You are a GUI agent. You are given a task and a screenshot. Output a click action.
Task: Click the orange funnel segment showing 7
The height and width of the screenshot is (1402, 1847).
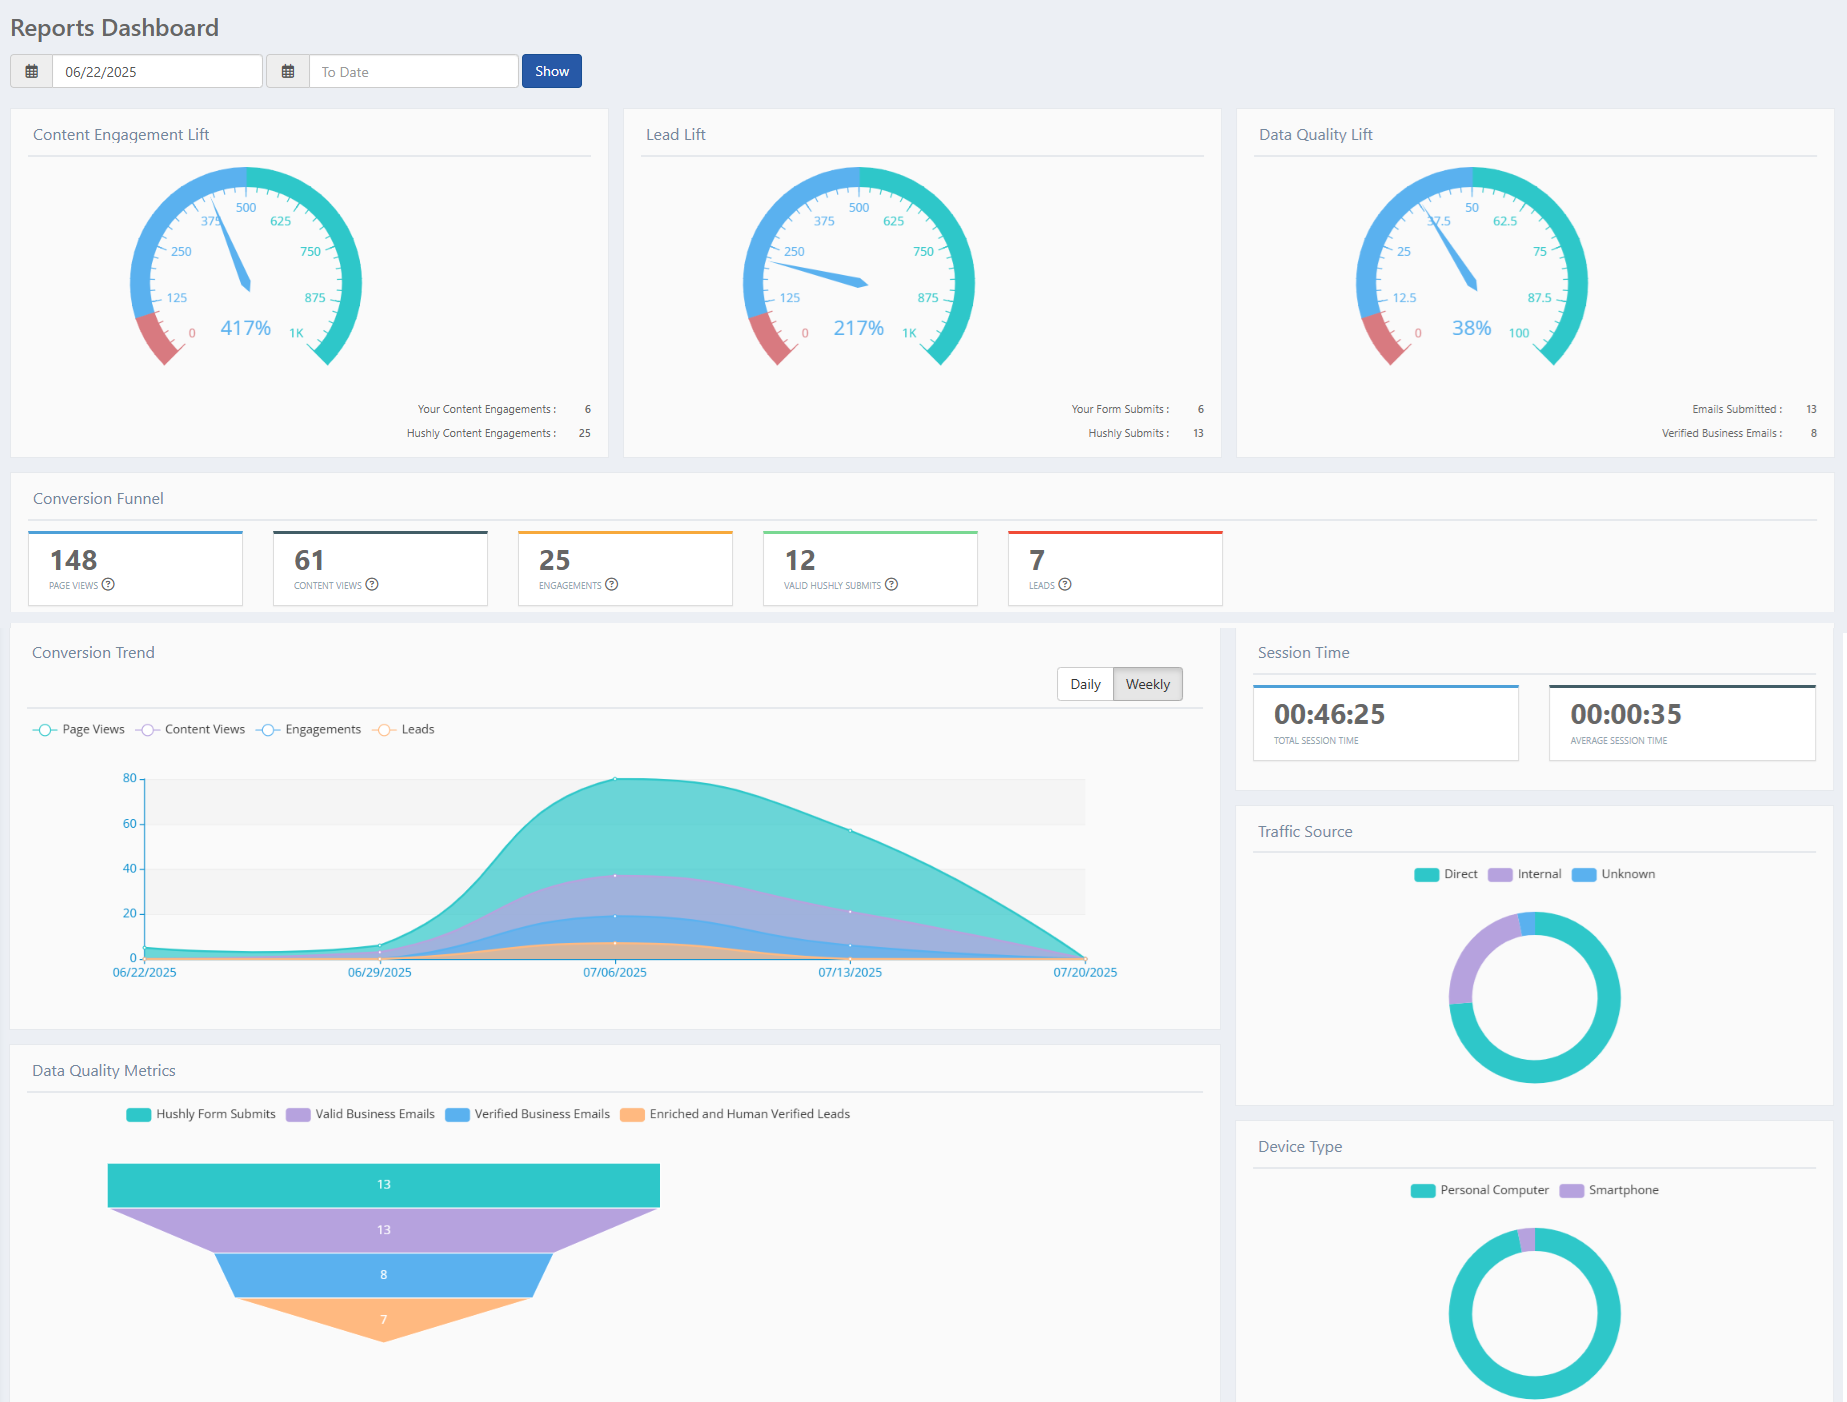pyautogui.click(x=384, y=1318)
